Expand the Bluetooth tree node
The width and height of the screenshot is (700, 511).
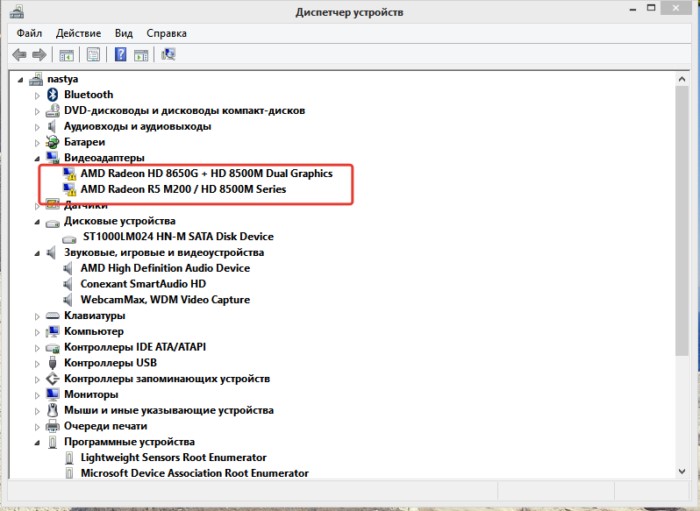[39, 95]
